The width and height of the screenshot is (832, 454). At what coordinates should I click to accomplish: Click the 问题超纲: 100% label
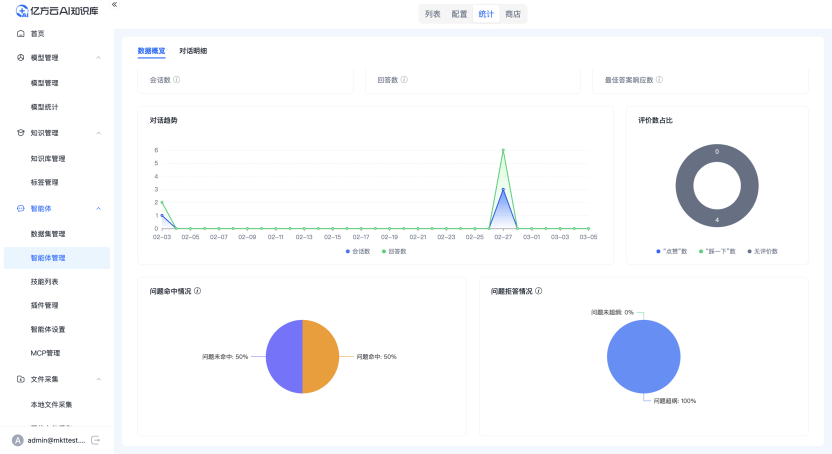click(x=674, y=401)
